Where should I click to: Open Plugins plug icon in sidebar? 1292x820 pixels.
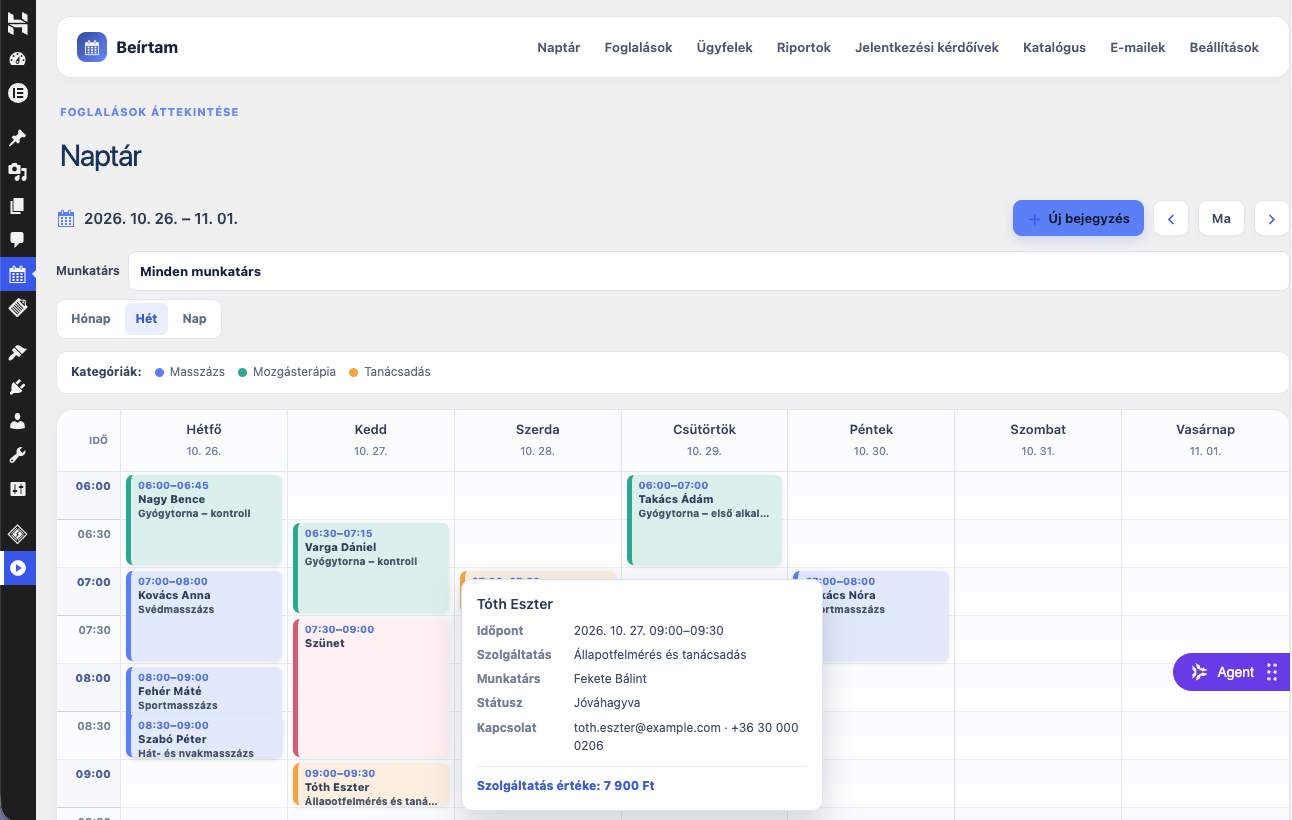click(x=17, y=387)
